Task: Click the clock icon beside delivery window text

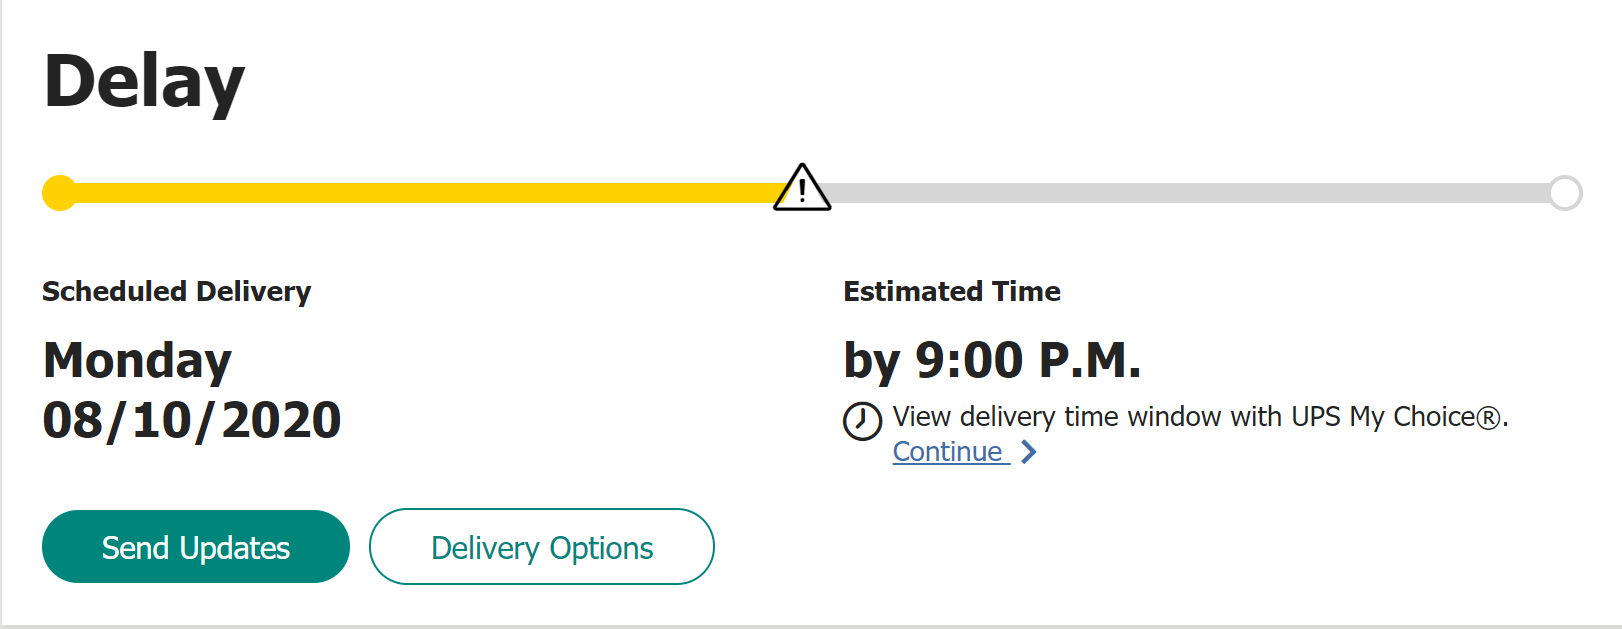Action: click(x=862, y=421)
